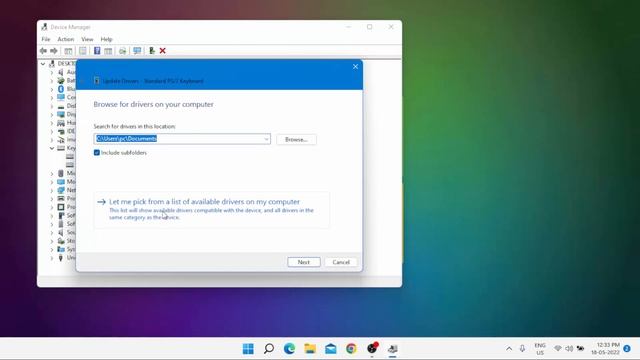This screenshot has width=640, height=360.
Task: Open the driver location path dropdown arrow
Action: (x=266, y=139)
